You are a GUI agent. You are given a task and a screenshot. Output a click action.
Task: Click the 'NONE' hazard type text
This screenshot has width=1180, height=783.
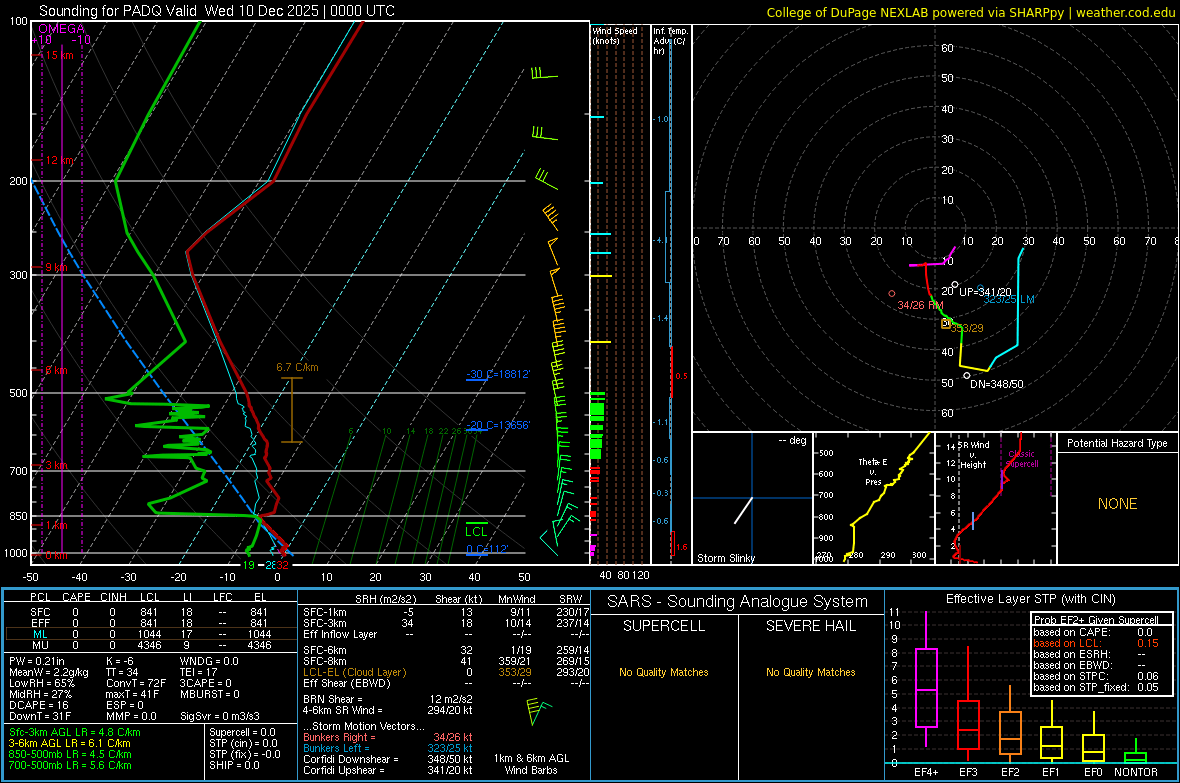(x=1117, y=504)
